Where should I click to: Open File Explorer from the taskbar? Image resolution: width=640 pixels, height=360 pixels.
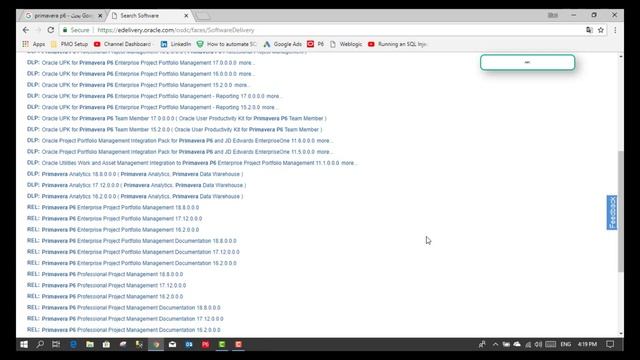point(90,344)
